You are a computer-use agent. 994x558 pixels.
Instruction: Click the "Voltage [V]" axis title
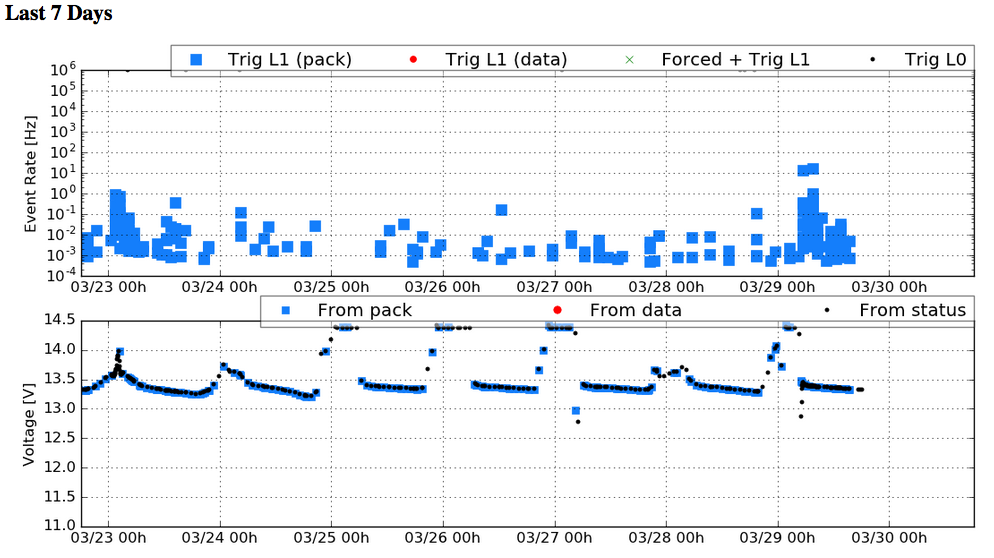(29, 426)
